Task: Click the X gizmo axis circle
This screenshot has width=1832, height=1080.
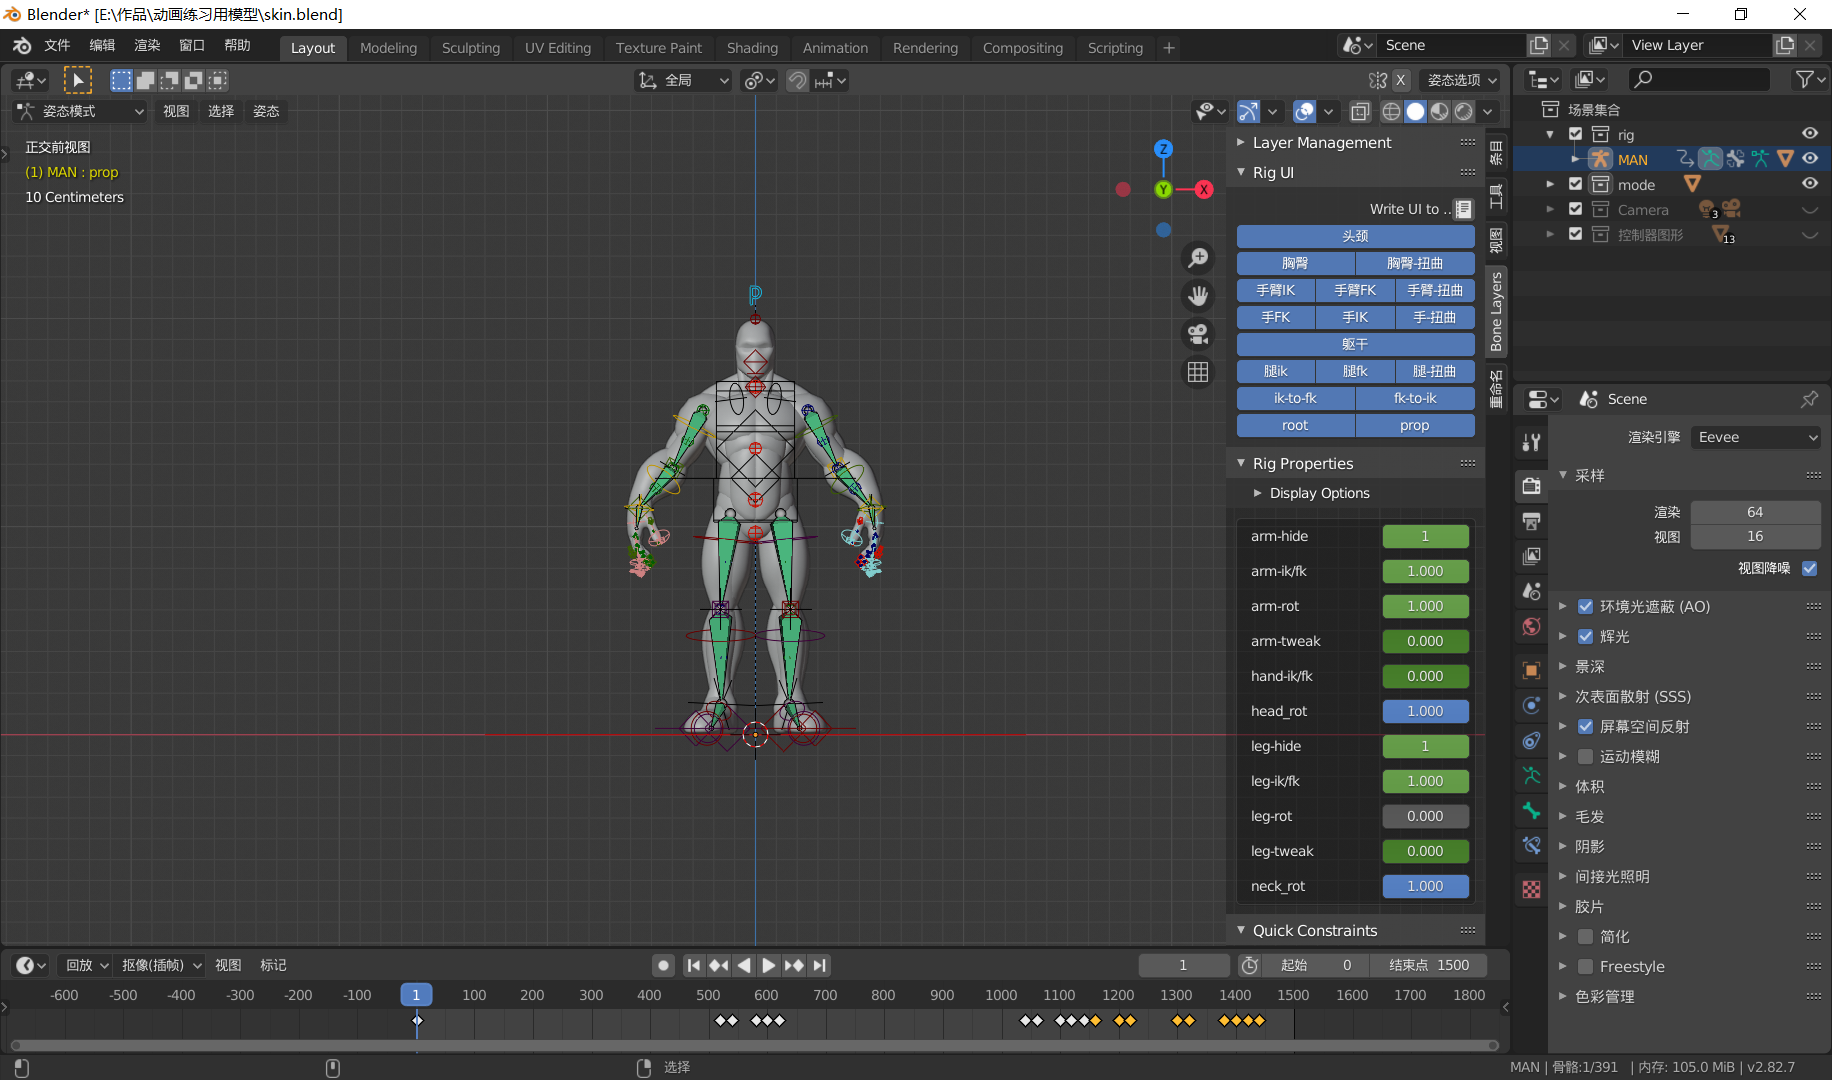Action: 1204,189
